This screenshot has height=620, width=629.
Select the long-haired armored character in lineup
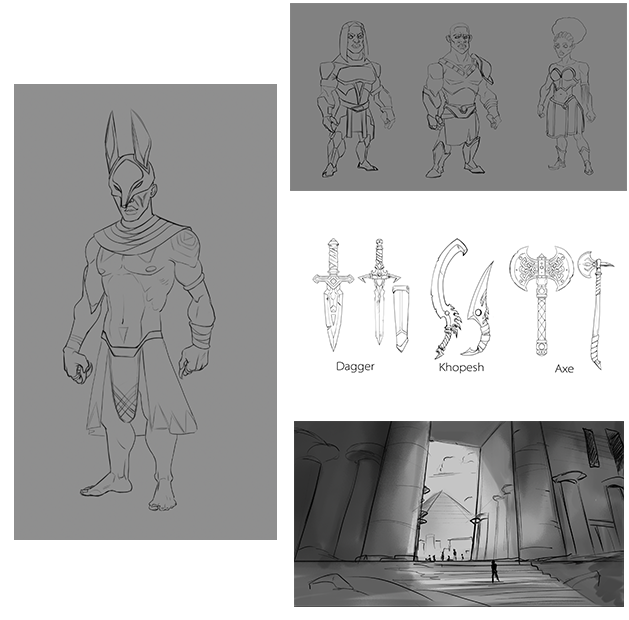(x=355, y=99)
